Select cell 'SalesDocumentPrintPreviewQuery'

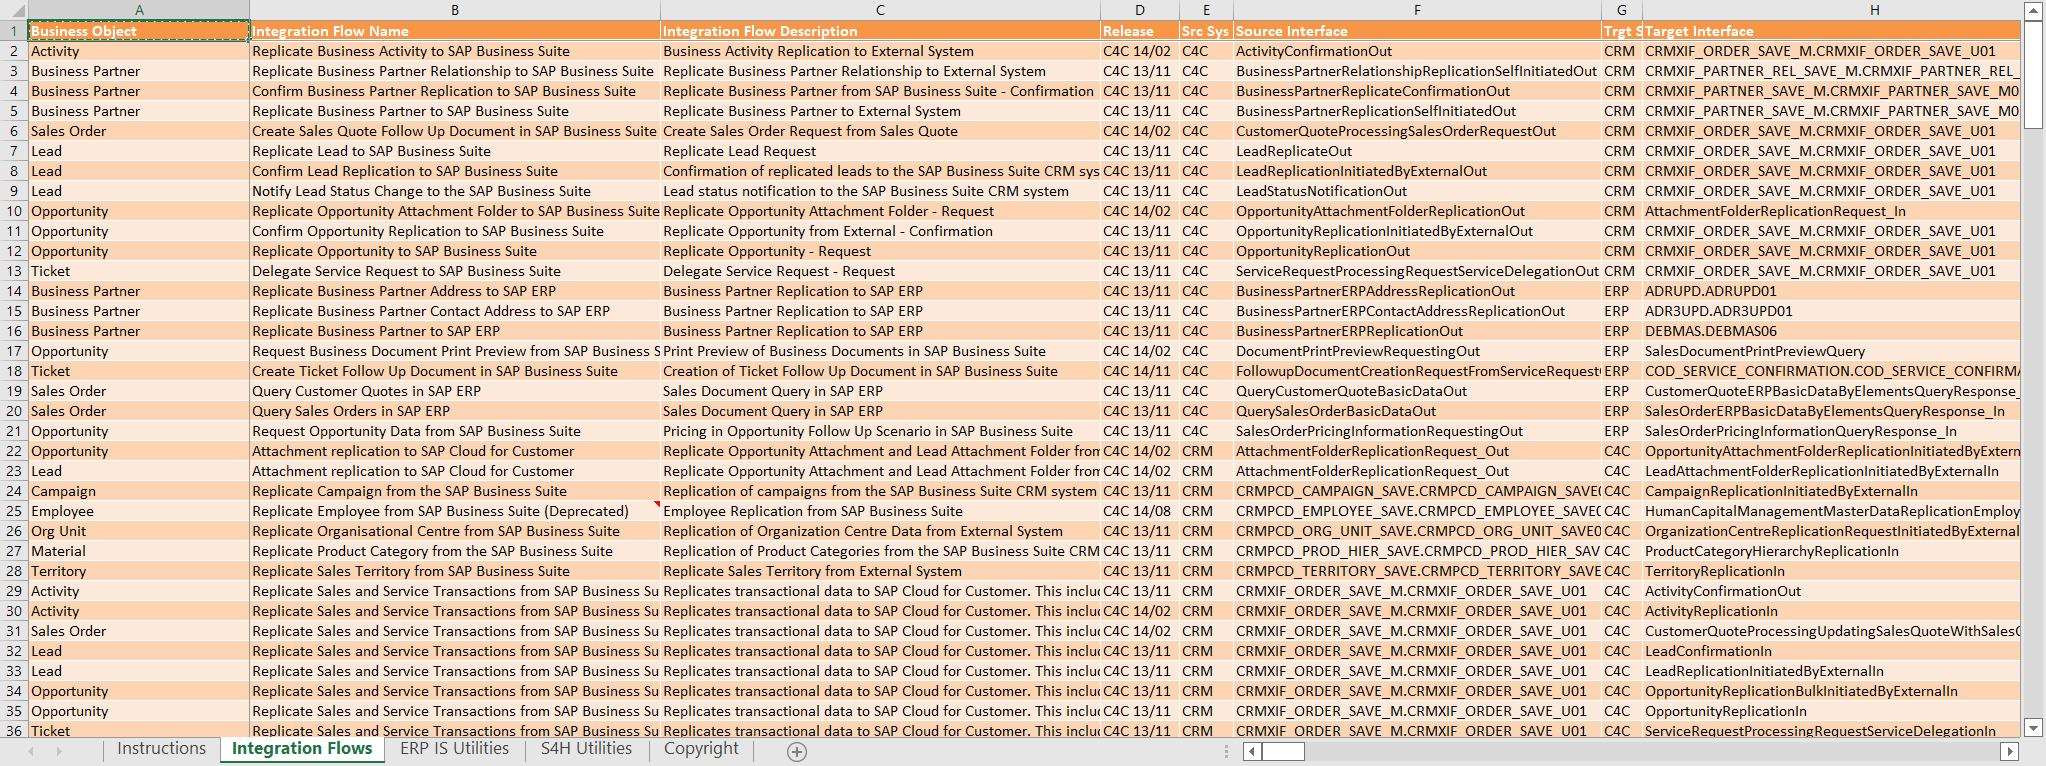[x=1831, y=351]
